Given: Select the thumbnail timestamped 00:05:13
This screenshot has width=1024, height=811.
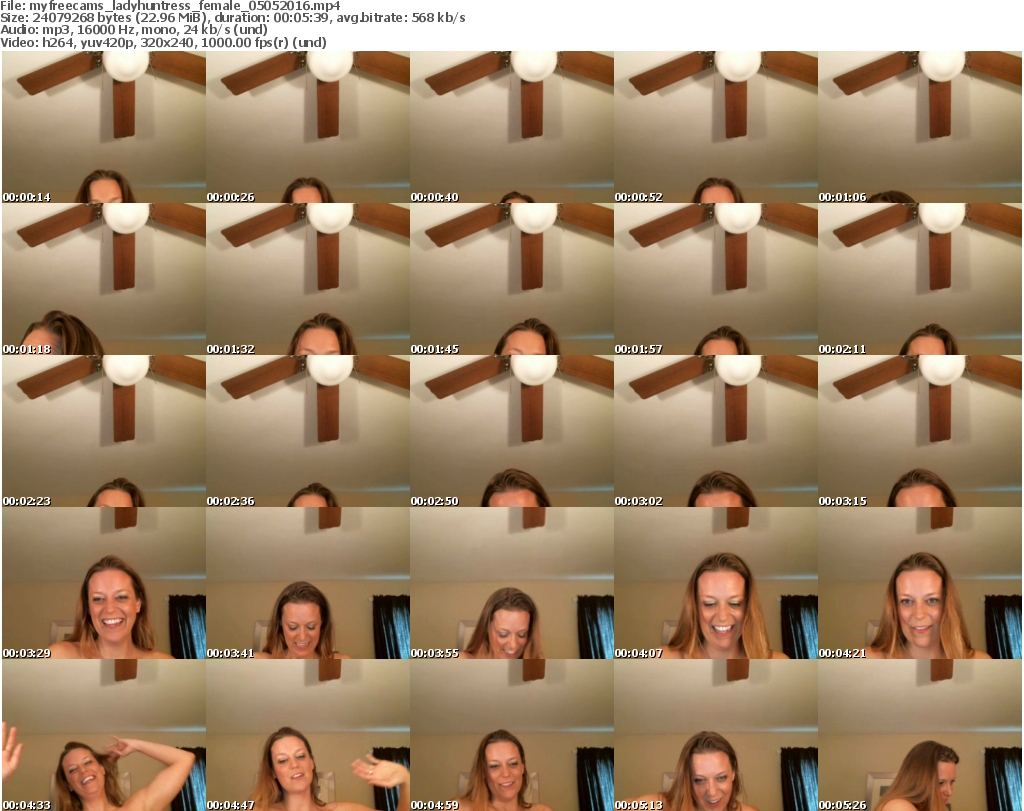Looking at the screenshot, I should (x=716, y=735).
